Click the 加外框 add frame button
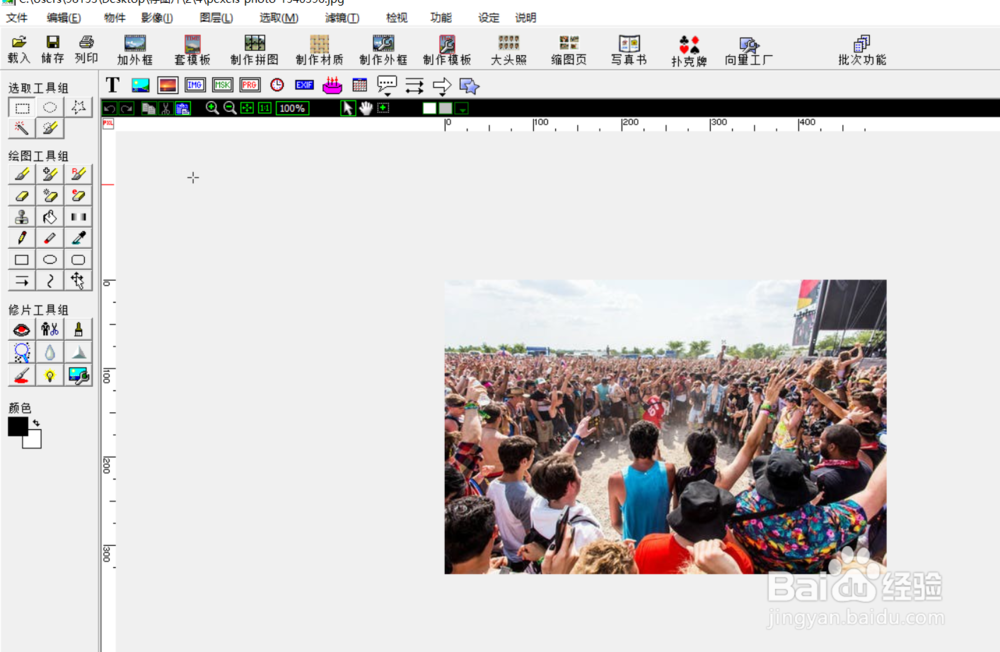Viewport: 1000px width, 652px height. [135, 50]
